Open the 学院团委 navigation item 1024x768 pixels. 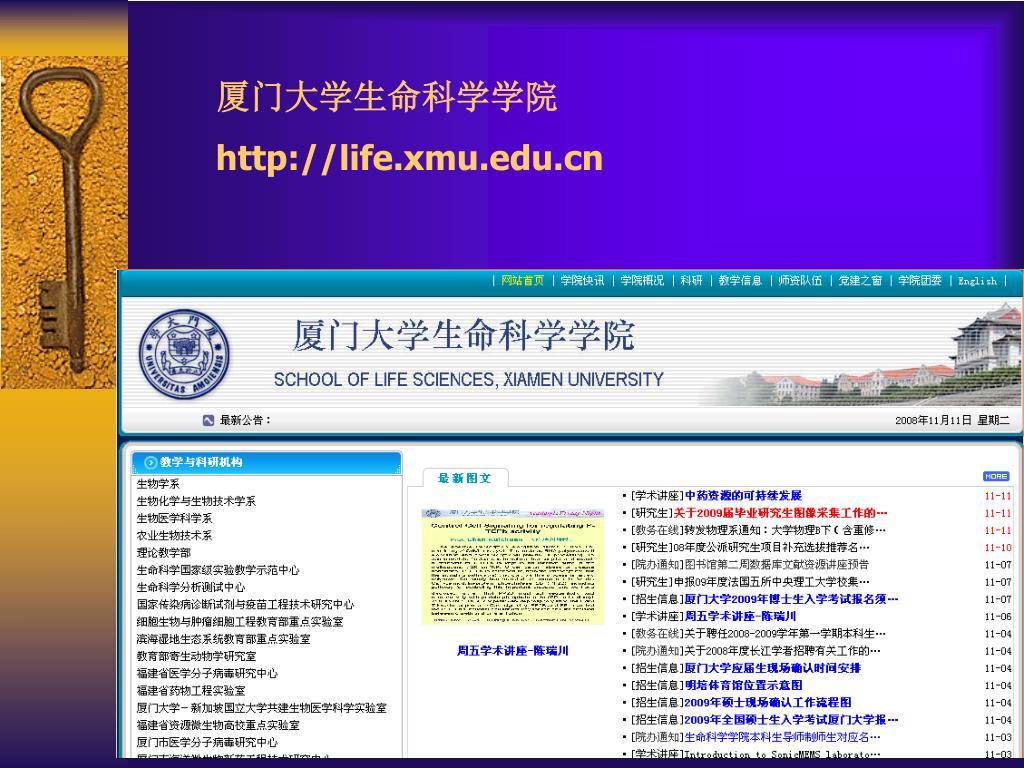(920, 280)
